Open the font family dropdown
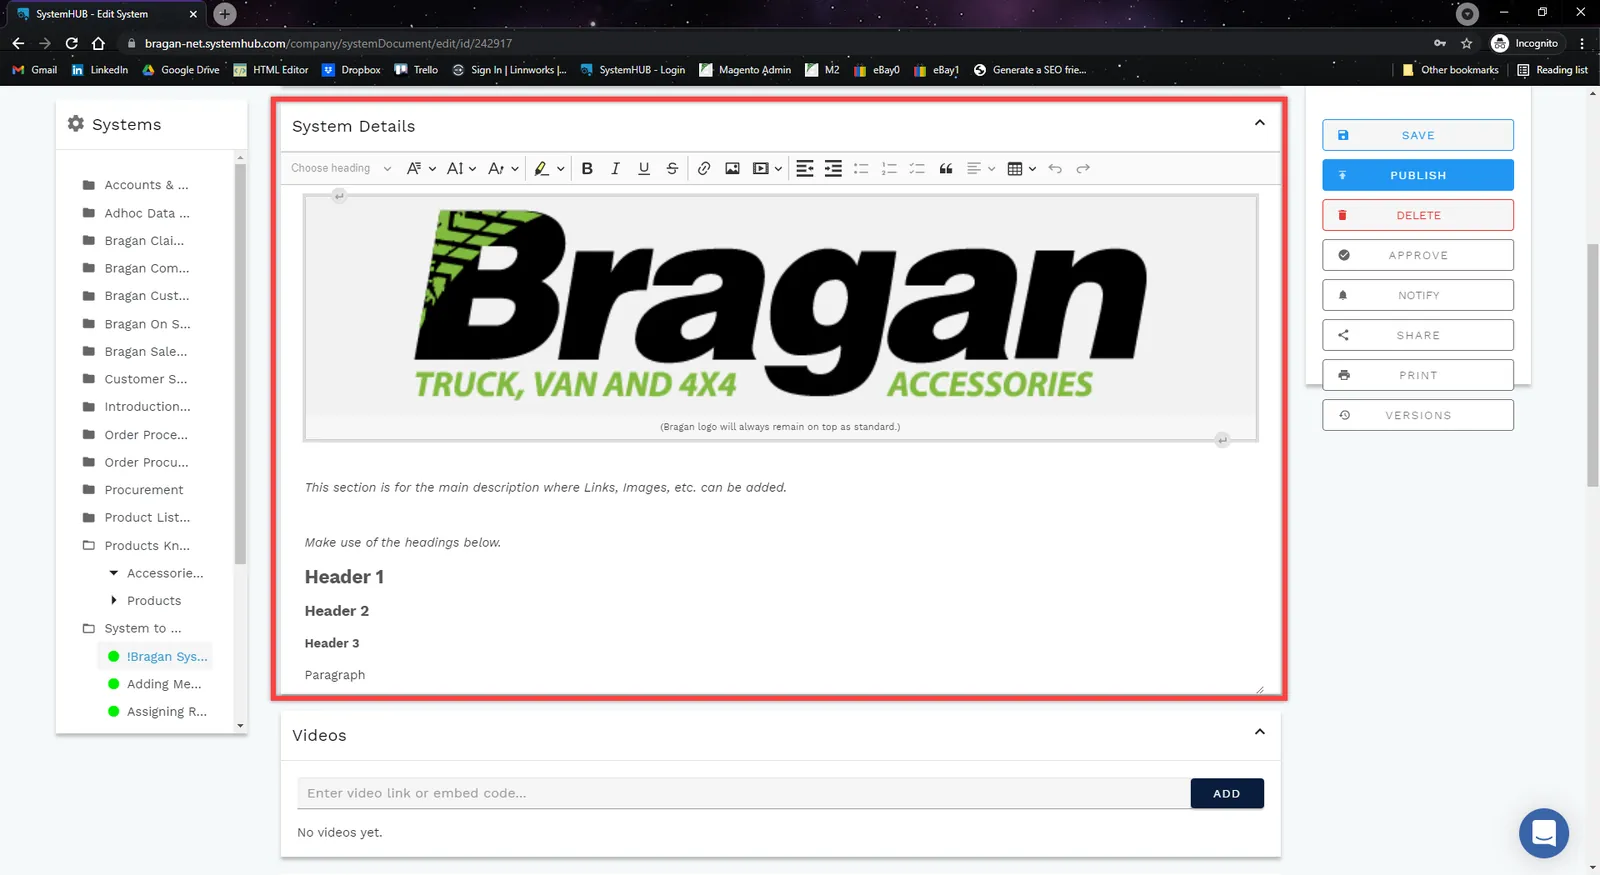The height and width of the screenshot is (875, 1600). [x=421, y=168]
